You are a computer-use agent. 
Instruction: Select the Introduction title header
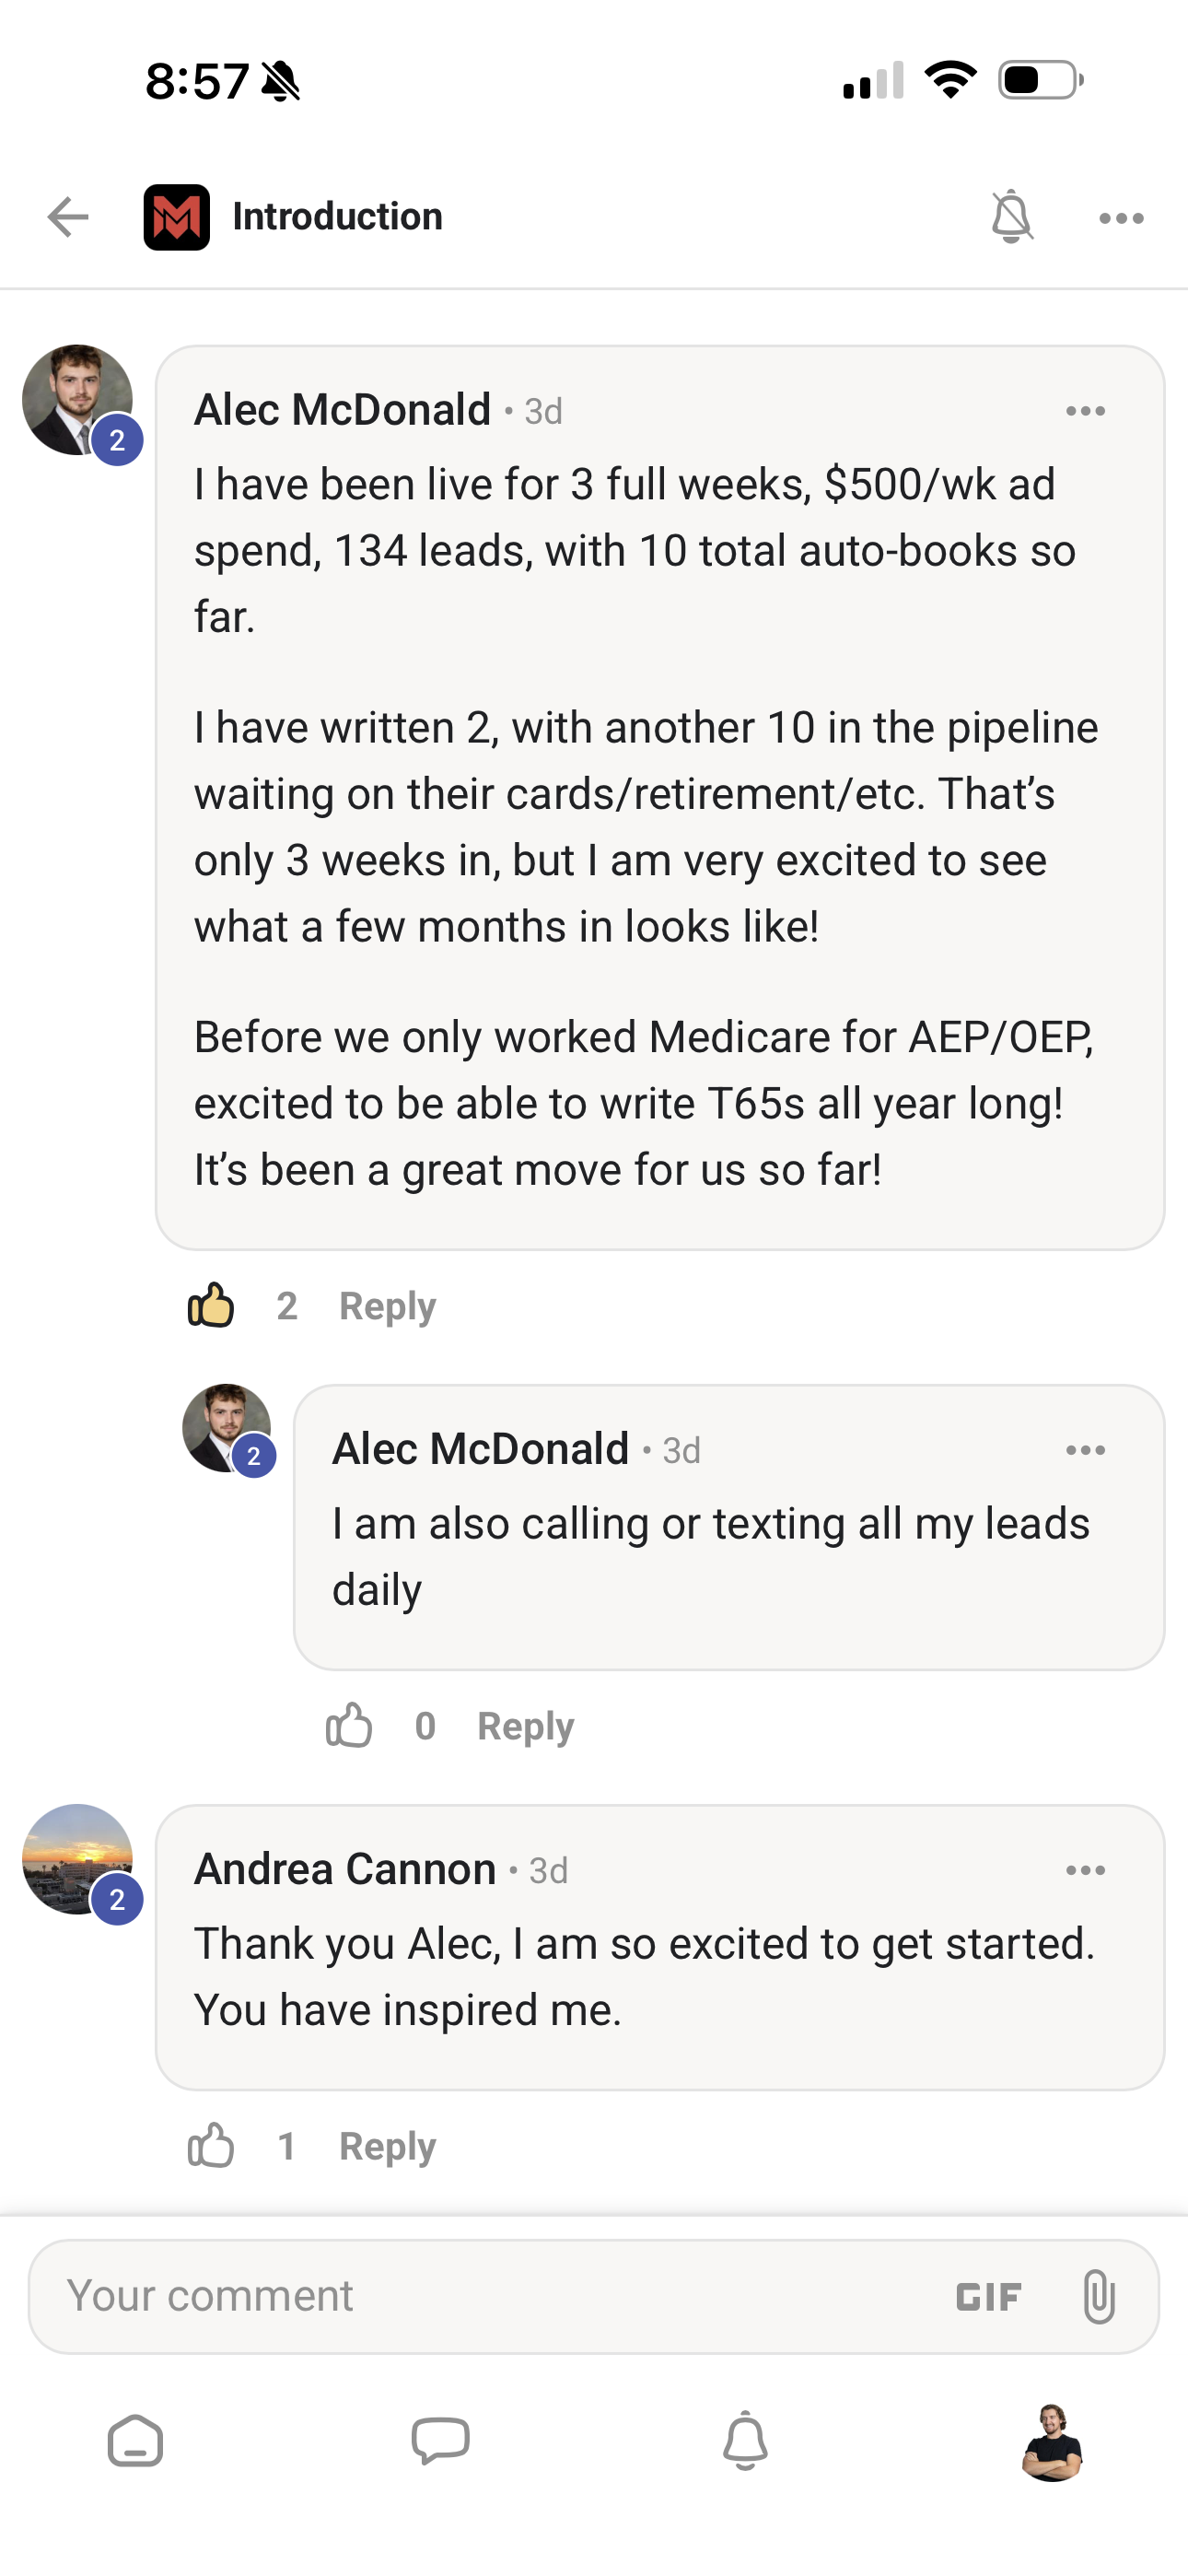coord(337,216)
